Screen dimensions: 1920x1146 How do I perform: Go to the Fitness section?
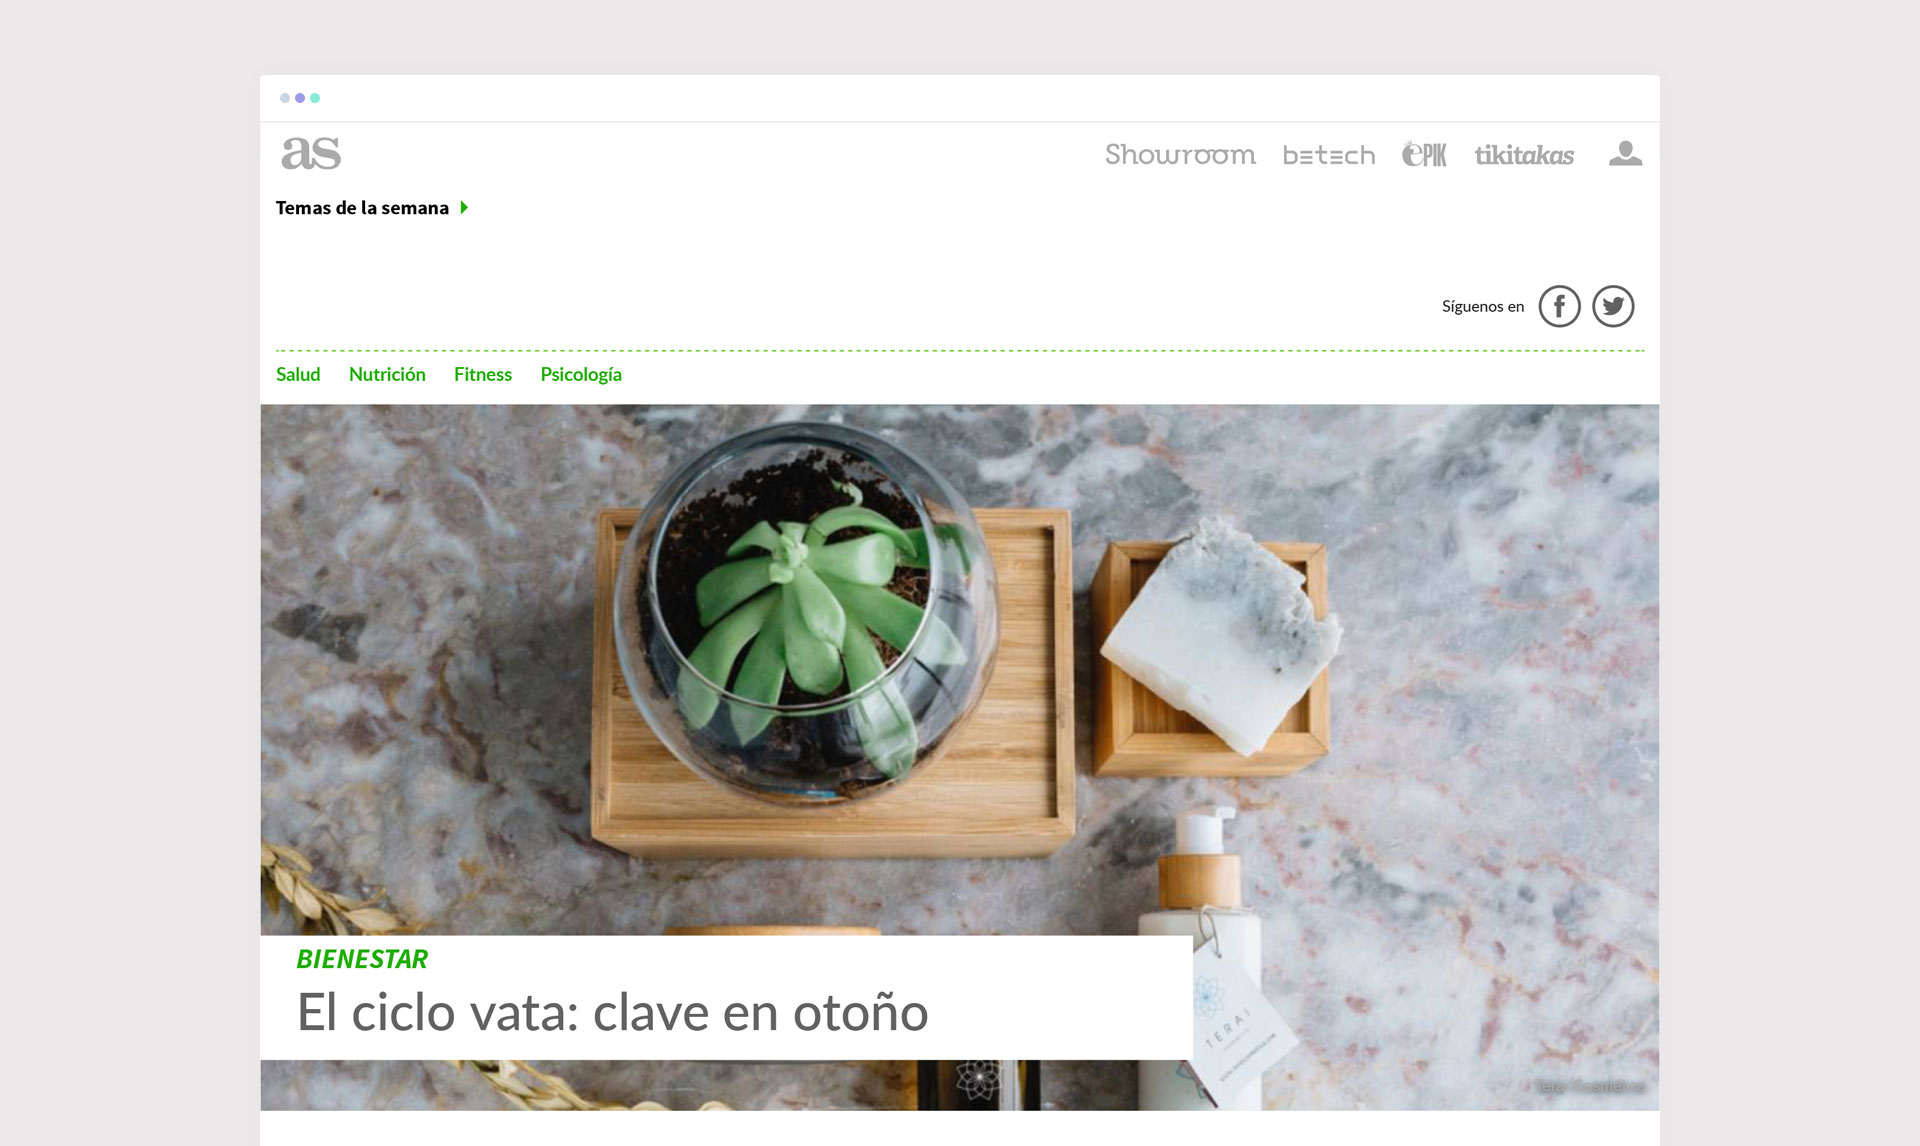[483, 374]
